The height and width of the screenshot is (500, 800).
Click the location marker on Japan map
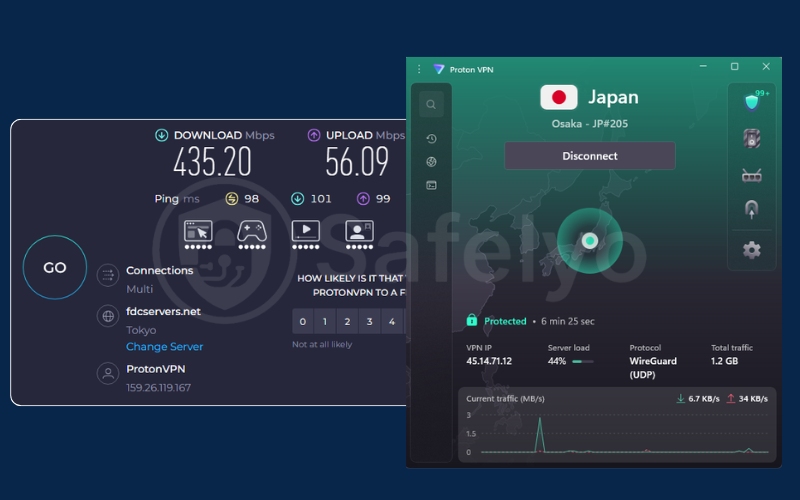pyautogui.click(x=590, y=240)
